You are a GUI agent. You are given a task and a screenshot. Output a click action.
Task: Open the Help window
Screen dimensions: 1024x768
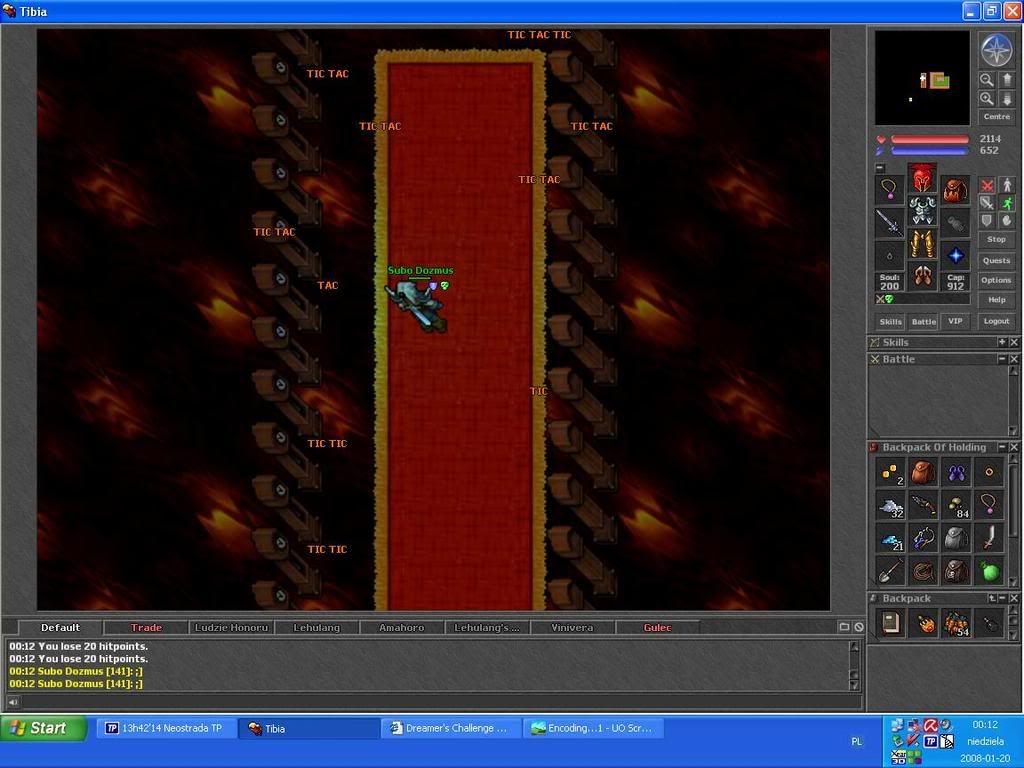pyautogui.click(x=997, y=300)
